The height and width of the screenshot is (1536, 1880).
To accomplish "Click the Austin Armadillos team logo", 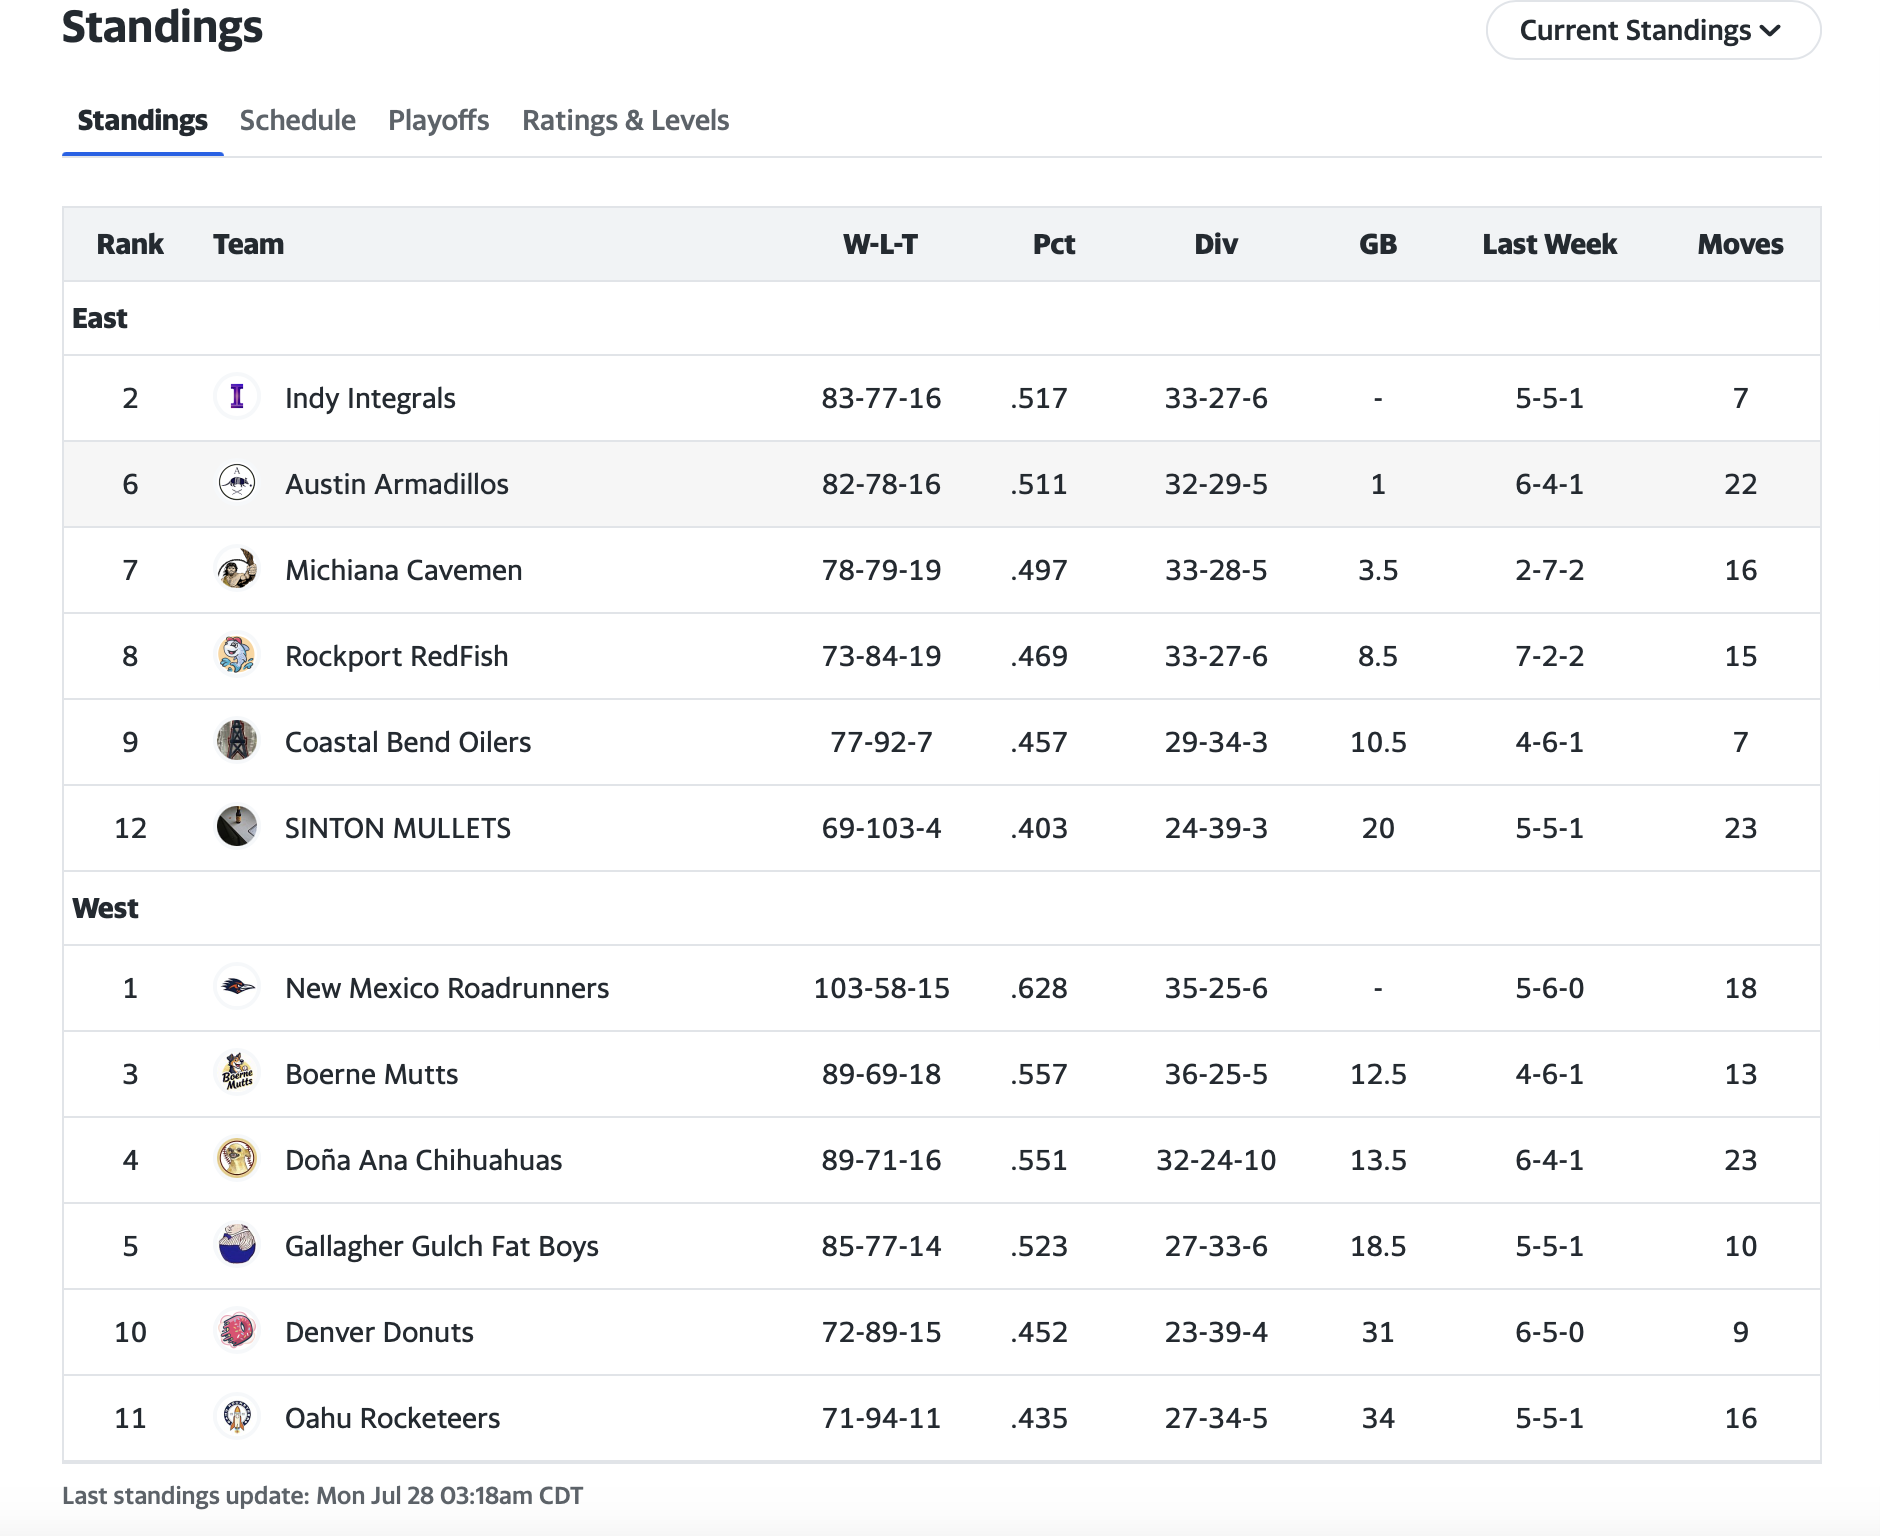I will [x=237, y=484].
